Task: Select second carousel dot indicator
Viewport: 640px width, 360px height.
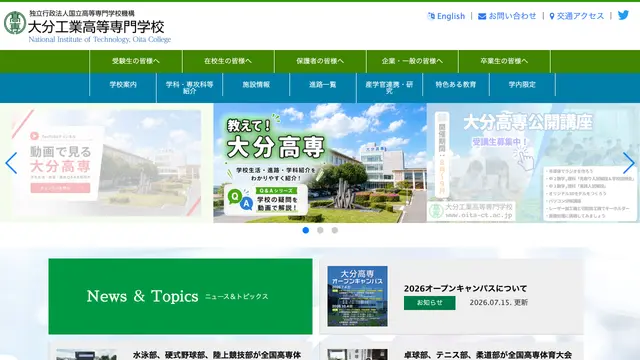Action: (x=320, y=230)
